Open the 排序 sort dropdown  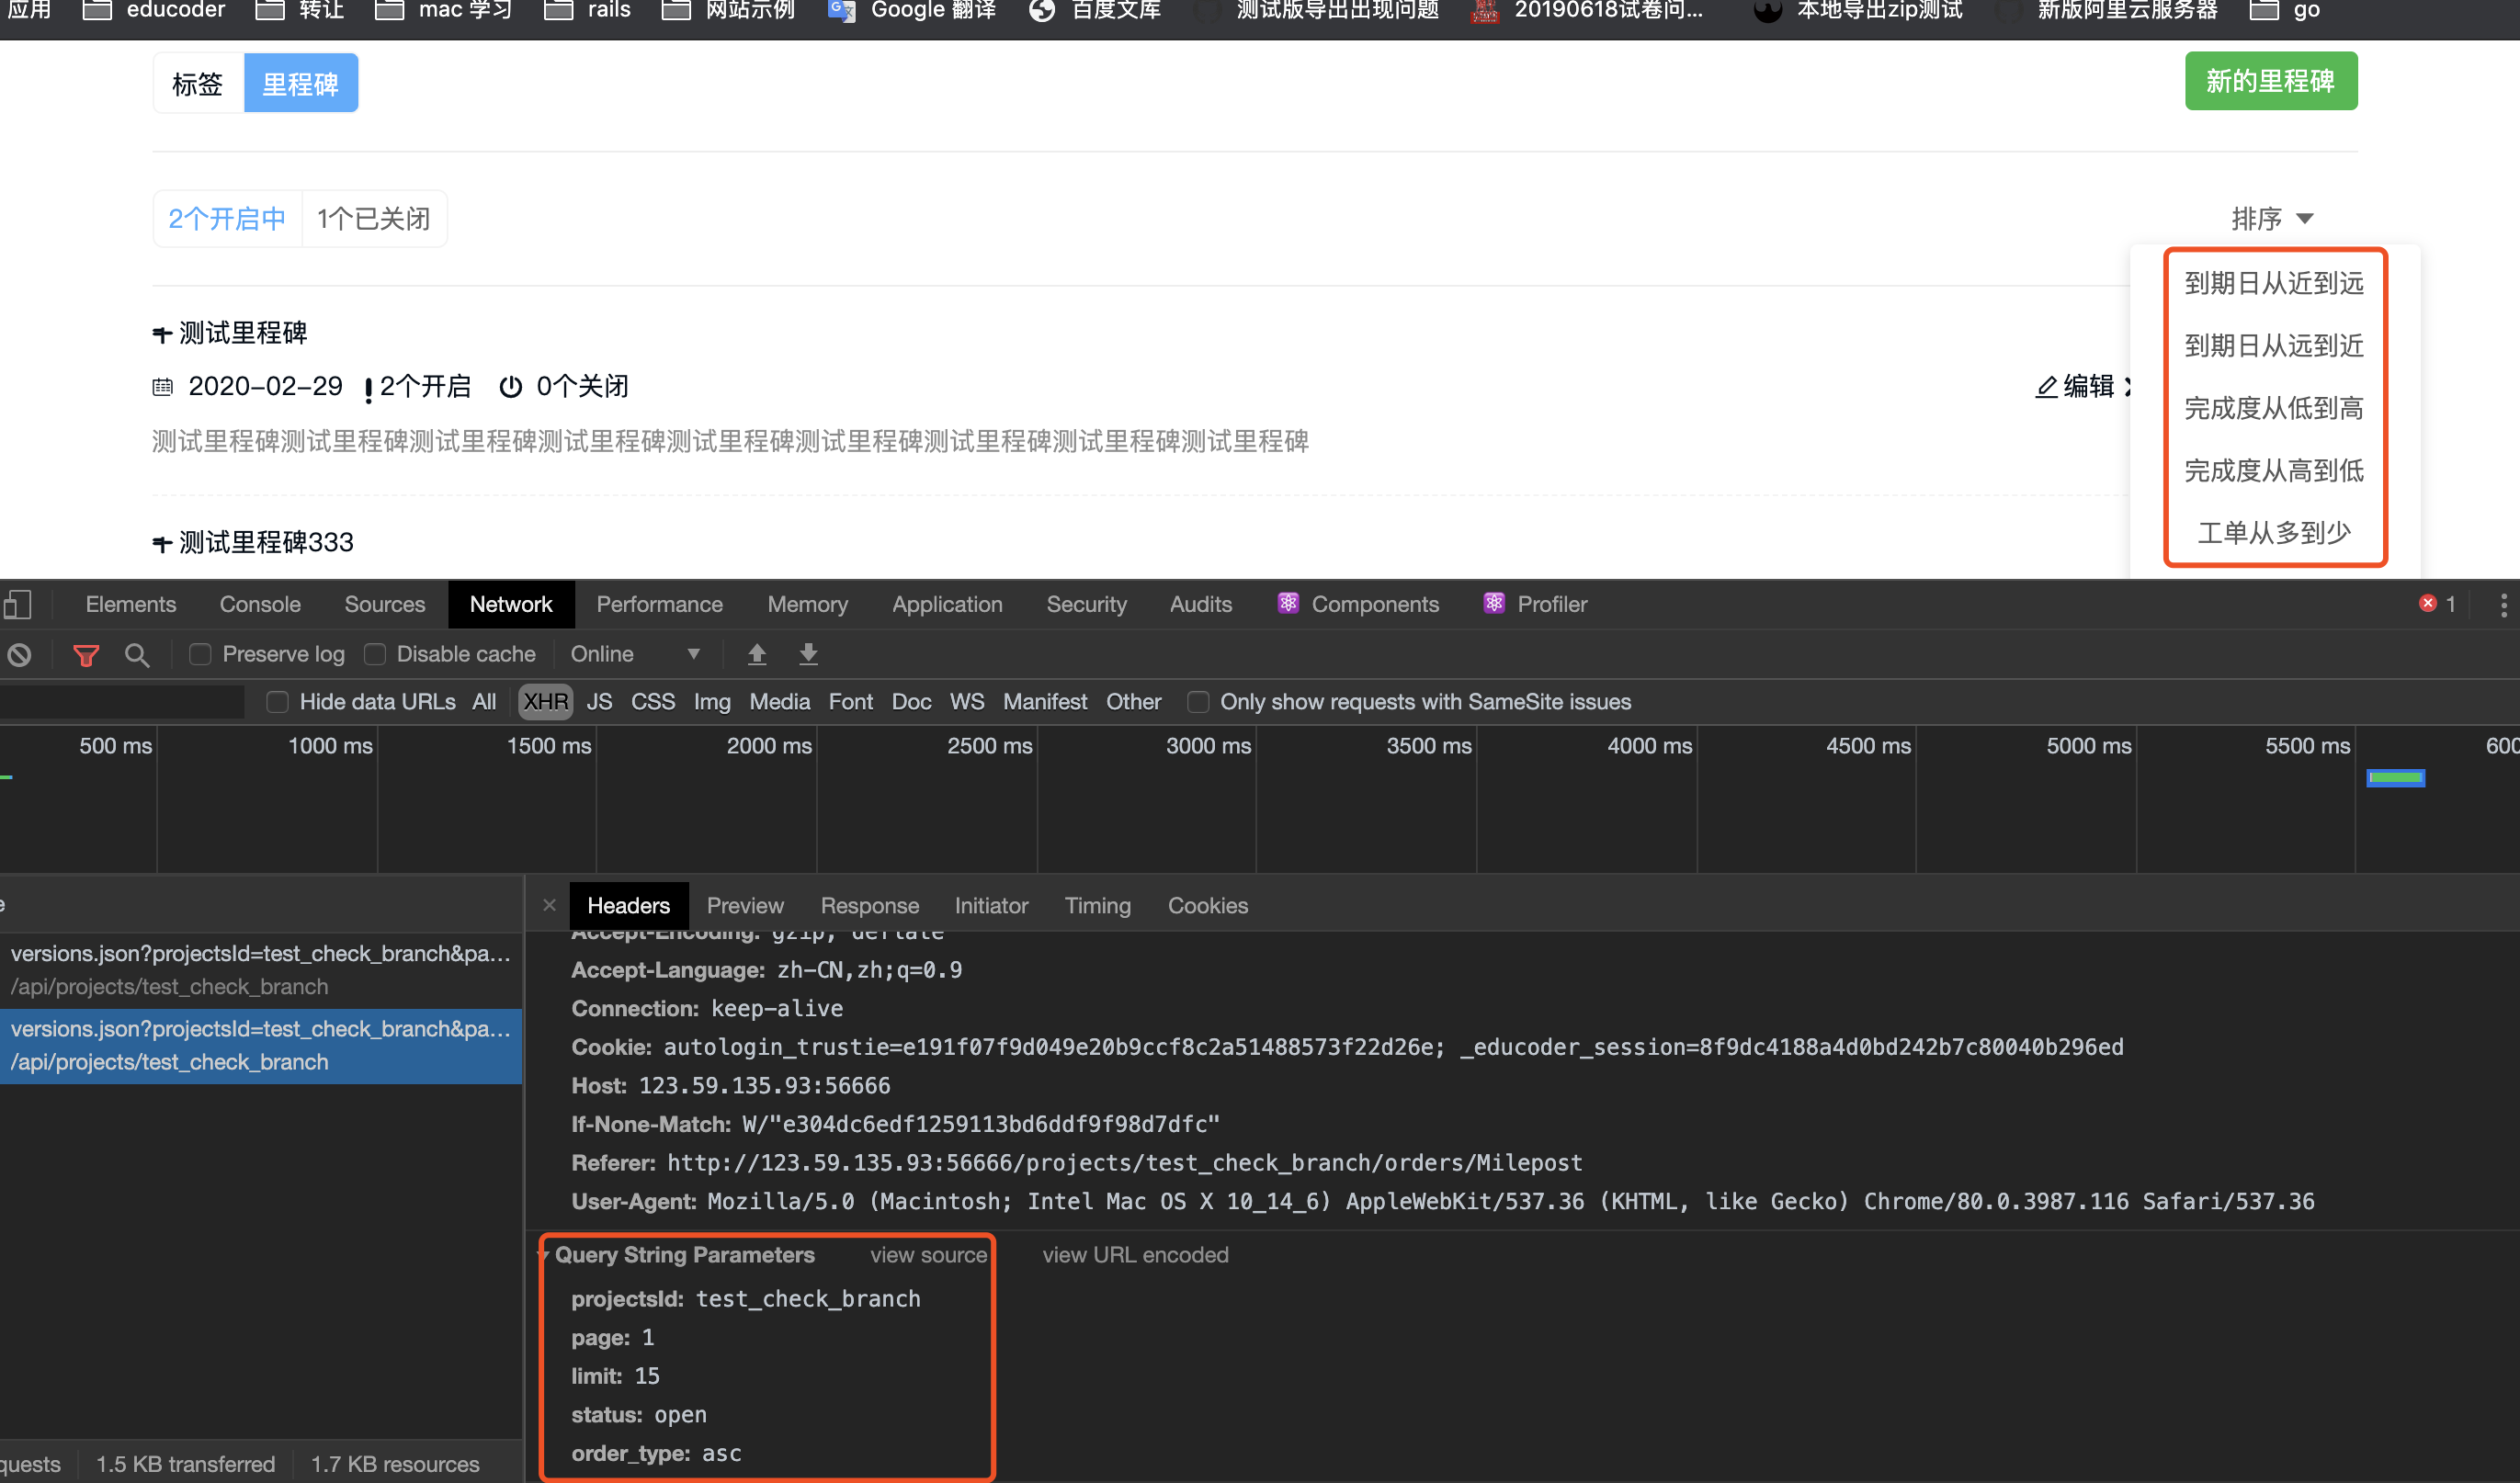point(2272,219)
